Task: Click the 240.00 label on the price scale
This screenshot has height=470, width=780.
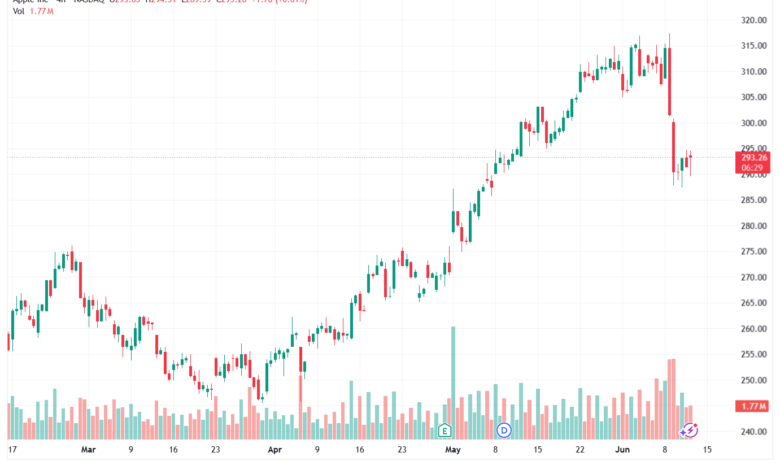Action: (x=754, y=432)
